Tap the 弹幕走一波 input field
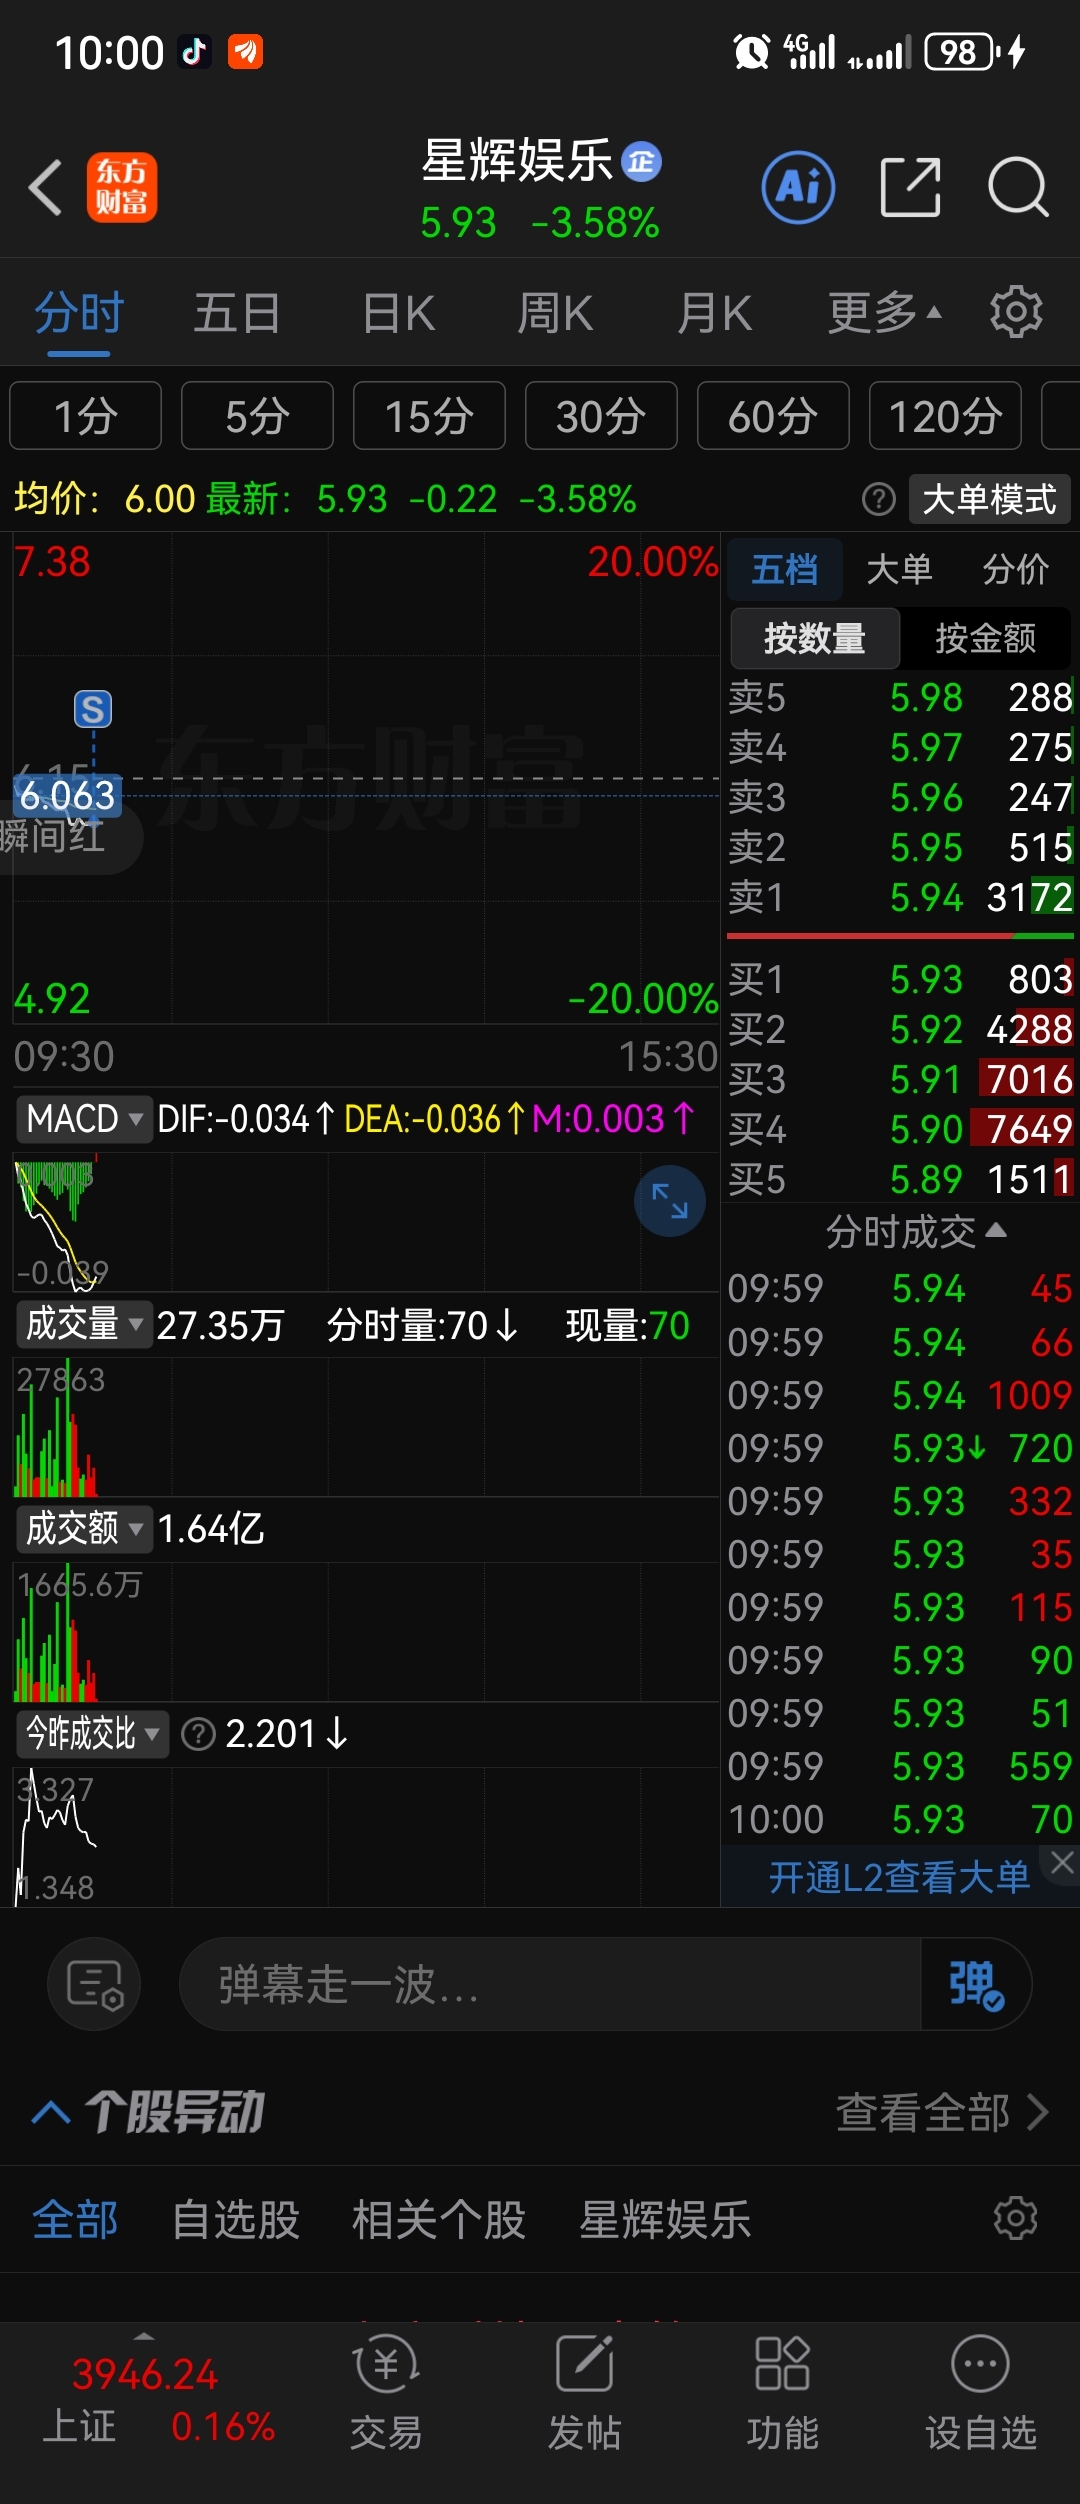This screenshot has height=2504, width=1080. tap(550, 1984)
